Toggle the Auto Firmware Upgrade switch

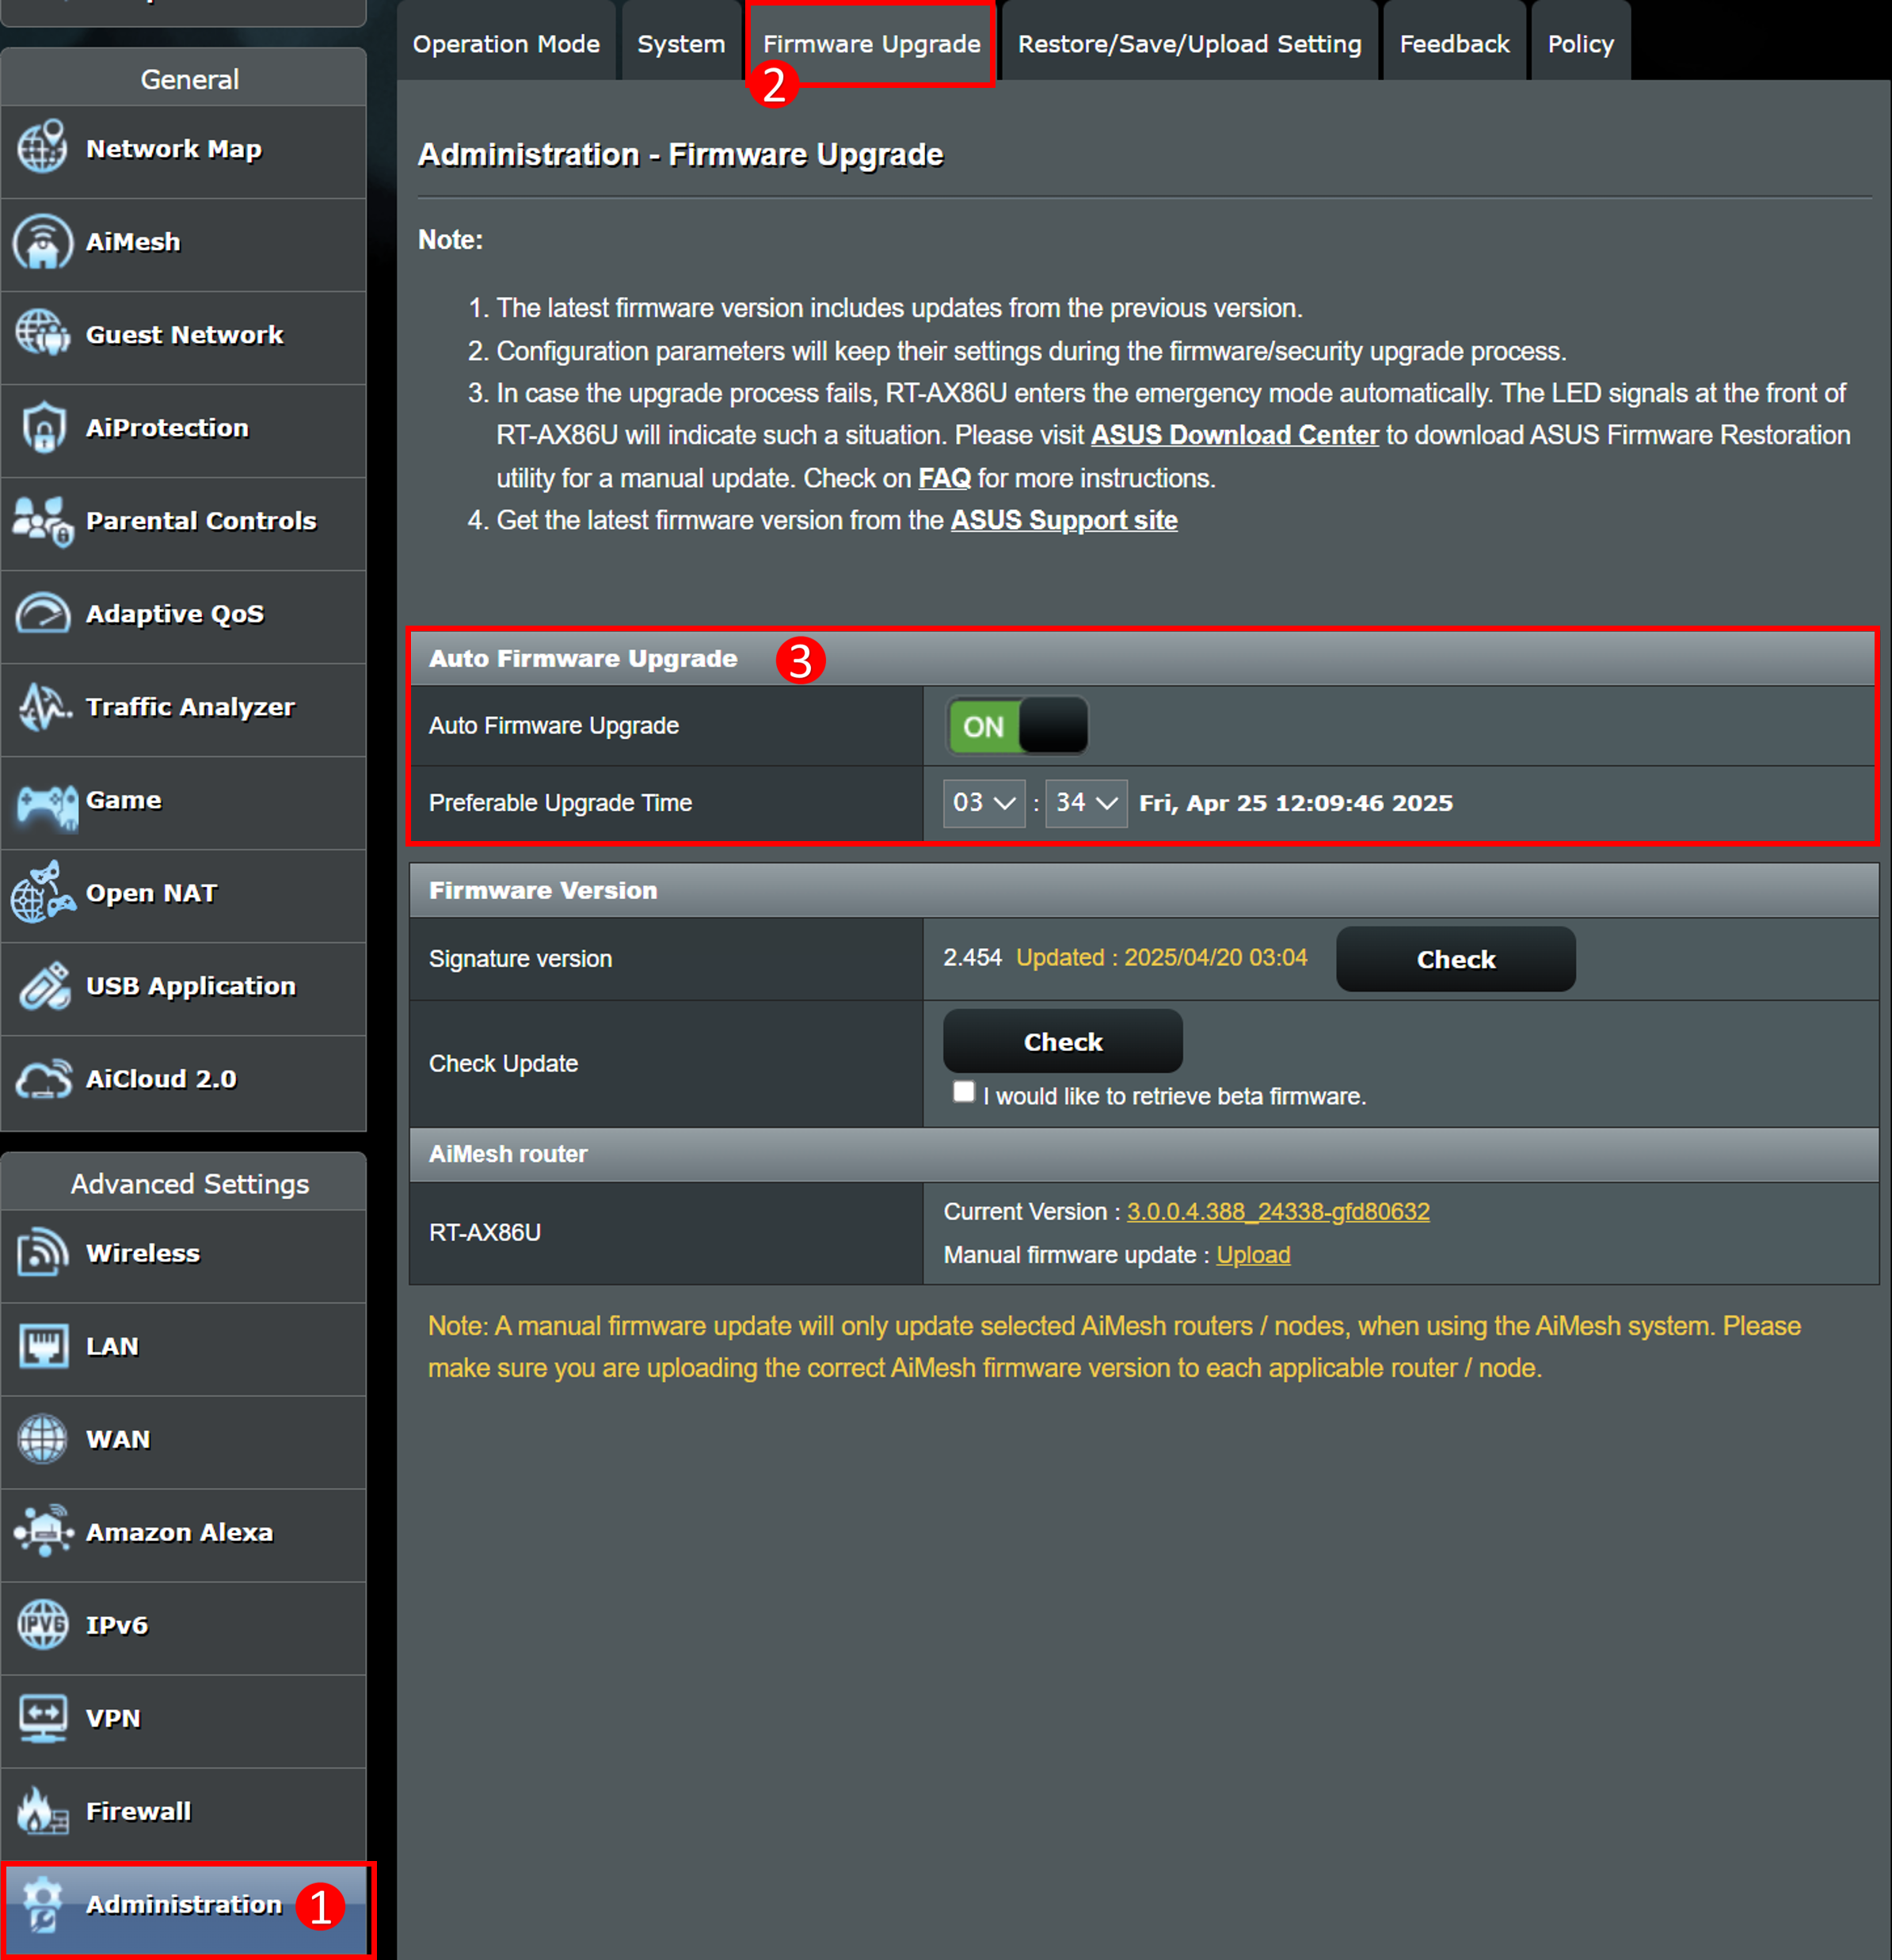tap(1017, 726)
